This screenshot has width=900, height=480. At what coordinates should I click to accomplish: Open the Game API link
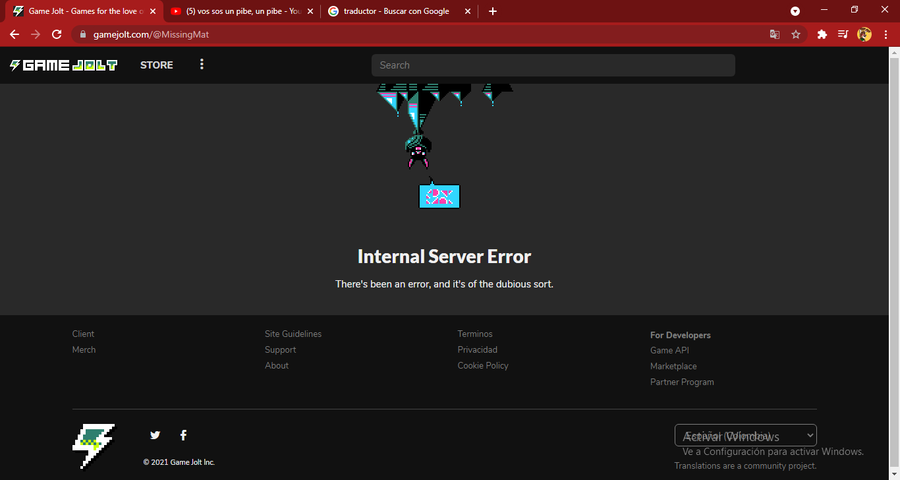click(669, 350)
